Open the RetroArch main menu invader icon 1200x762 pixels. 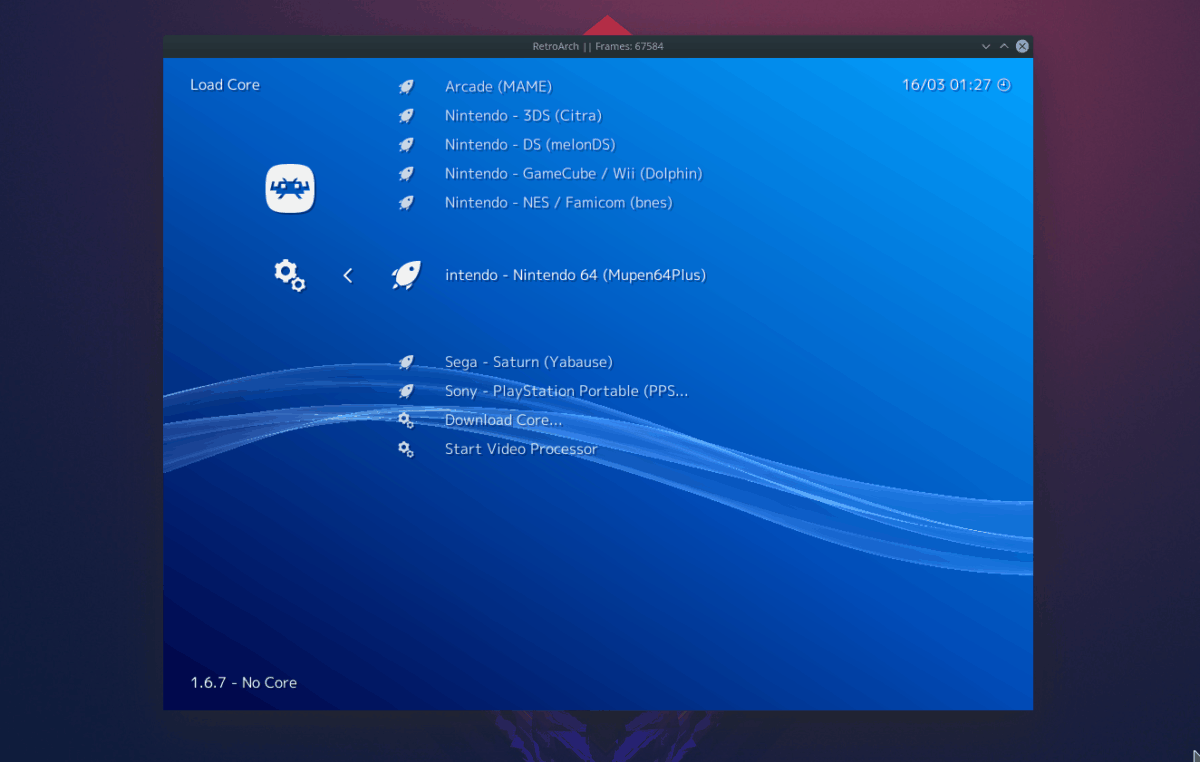click(x=290, y=189)
